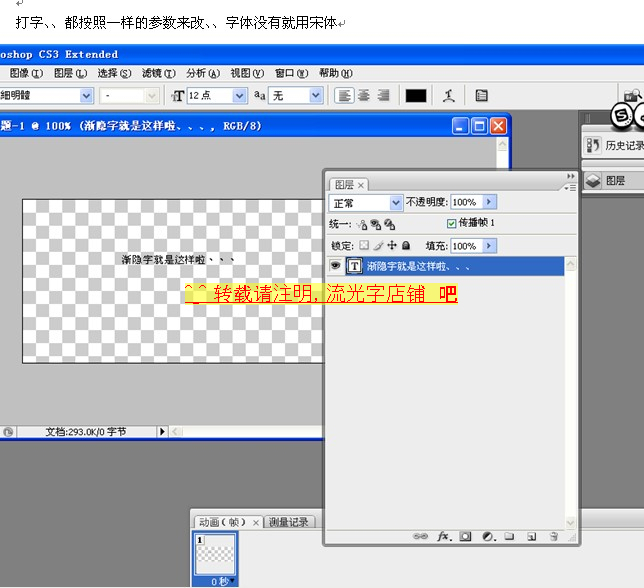Toggle the propagate frame 1 checkbox
The height and width of the screenshot is (588, 644).
click(451, 223)
